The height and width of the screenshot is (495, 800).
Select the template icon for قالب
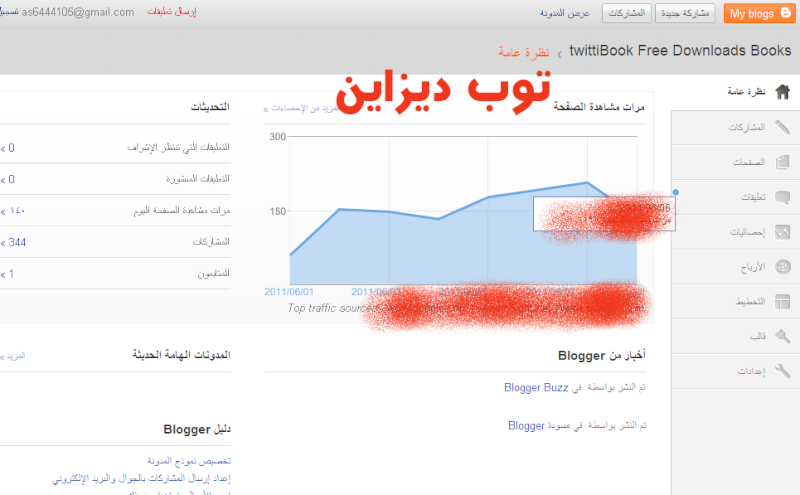pos(782,336)
